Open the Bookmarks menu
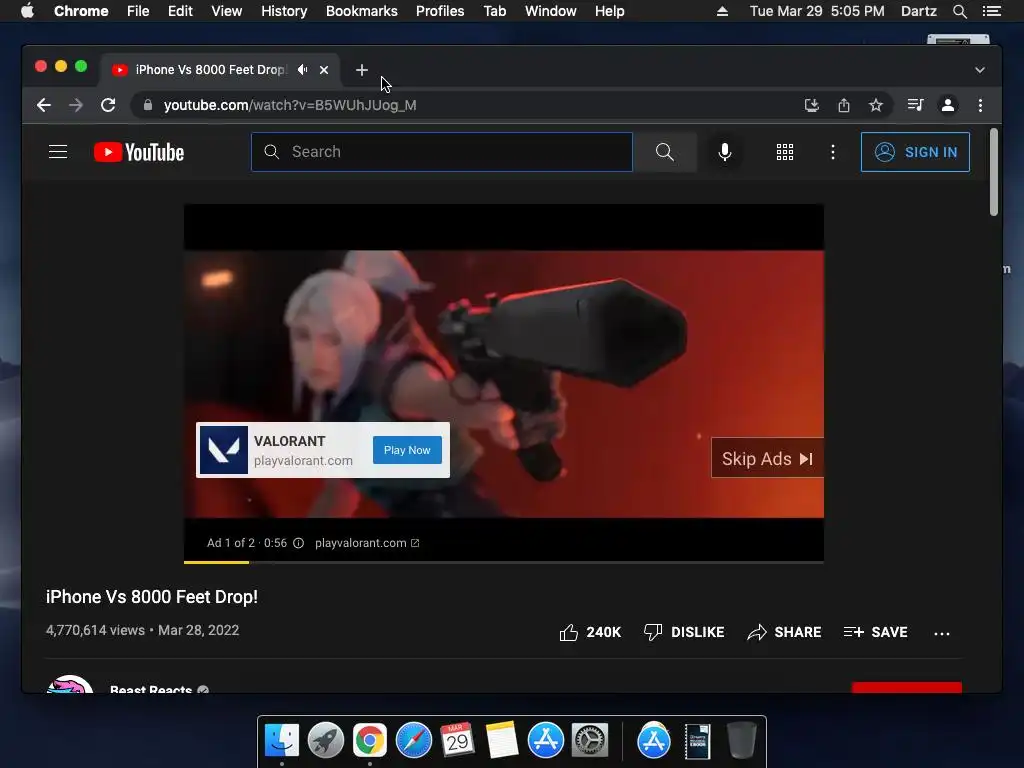The height and width of the screenshot is (768, 1024). (362, 11)
